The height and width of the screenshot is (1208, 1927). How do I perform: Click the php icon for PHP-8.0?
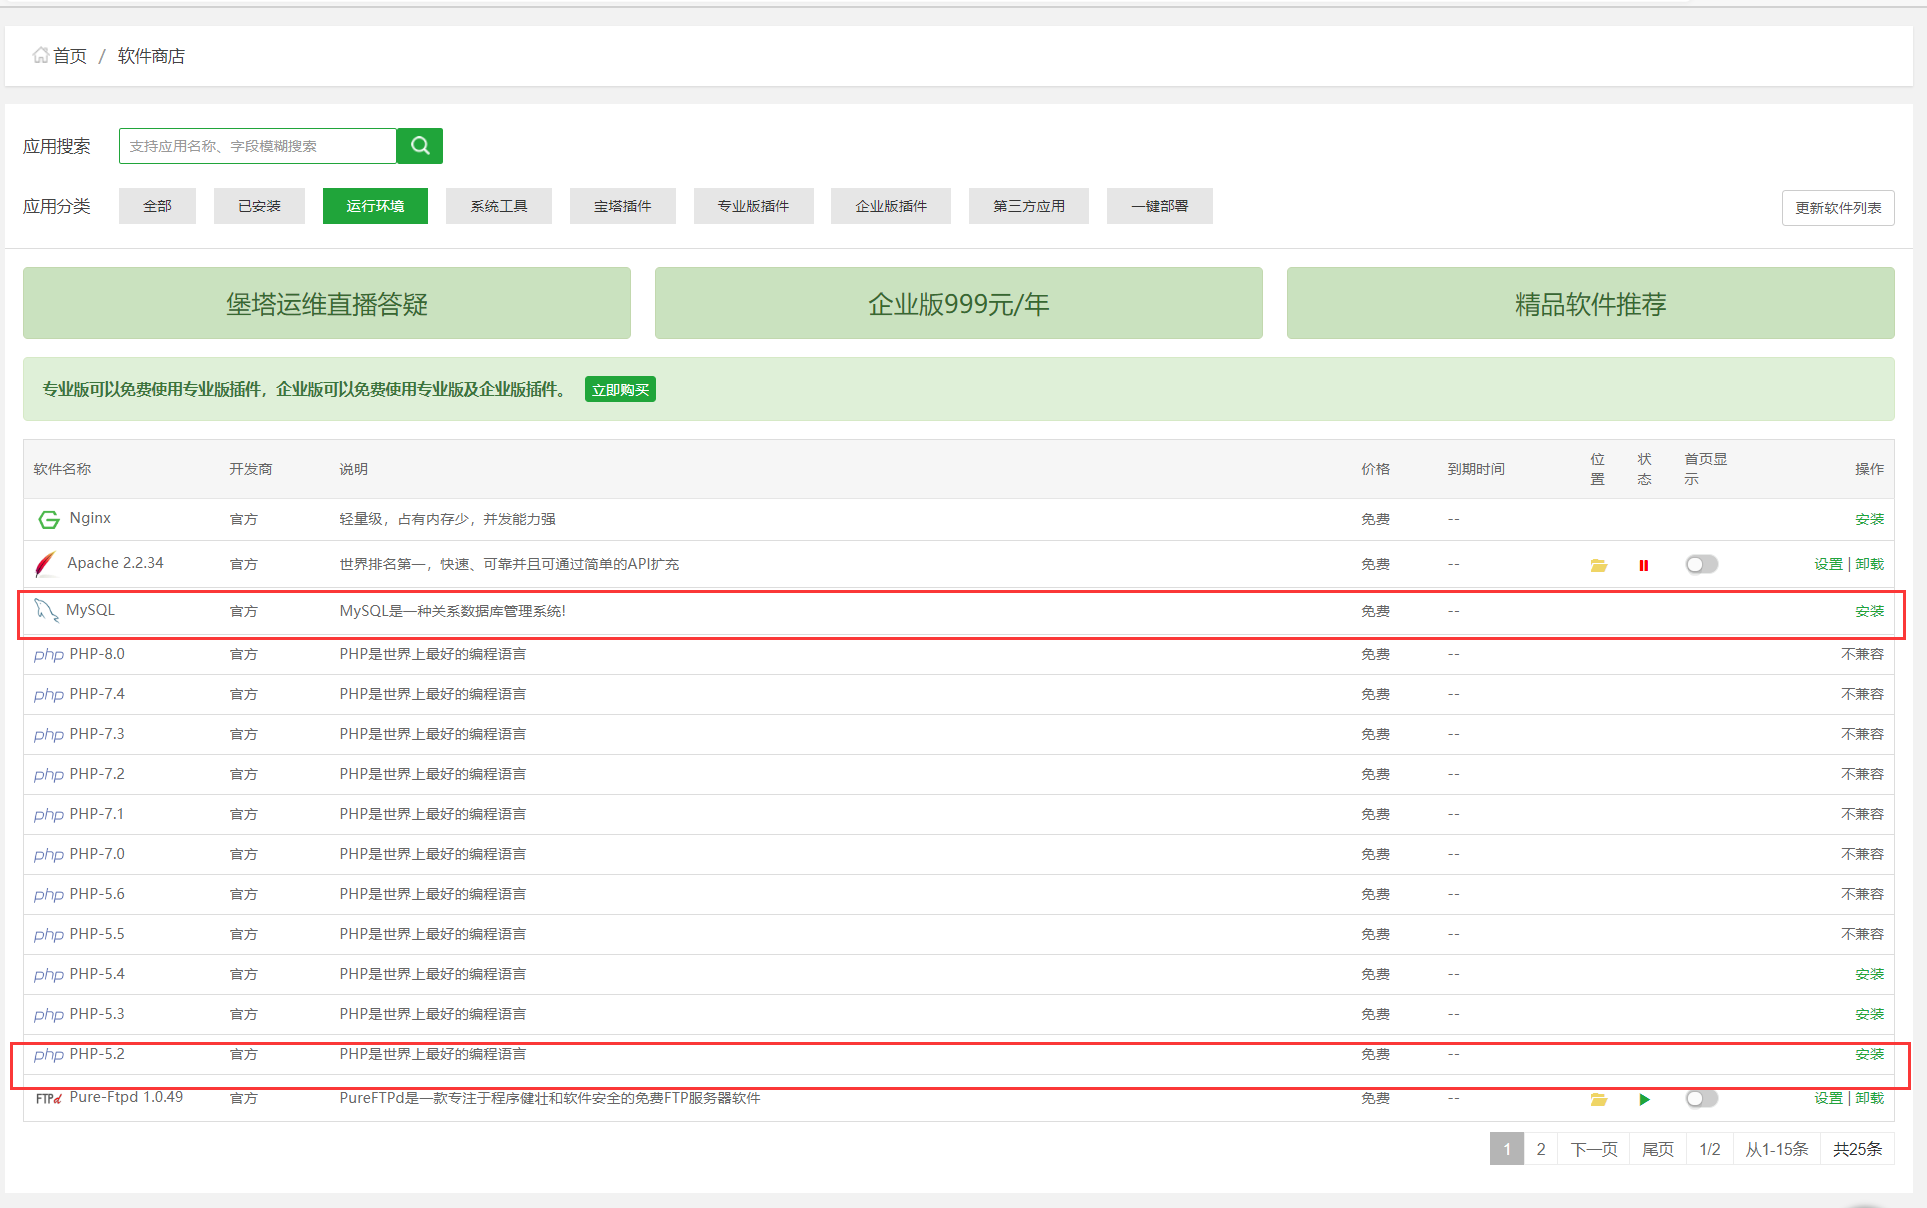[x=48, y=655]
